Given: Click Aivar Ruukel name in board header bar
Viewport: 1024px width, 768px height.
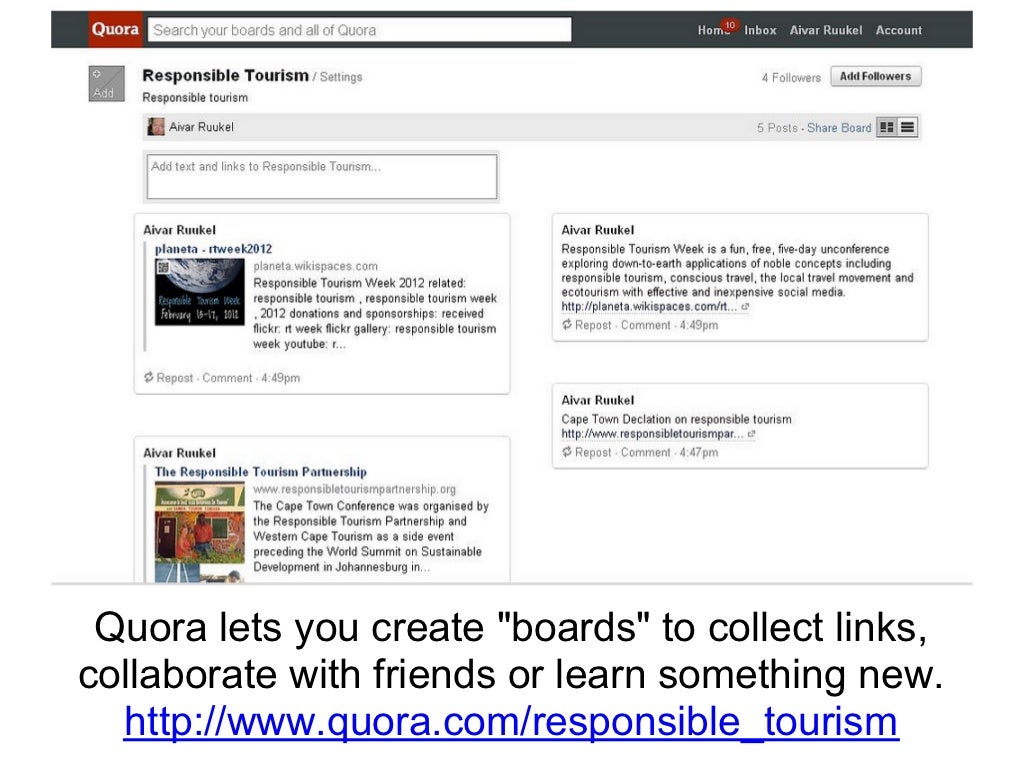Looking at the screenshot, I should (201, 127).
